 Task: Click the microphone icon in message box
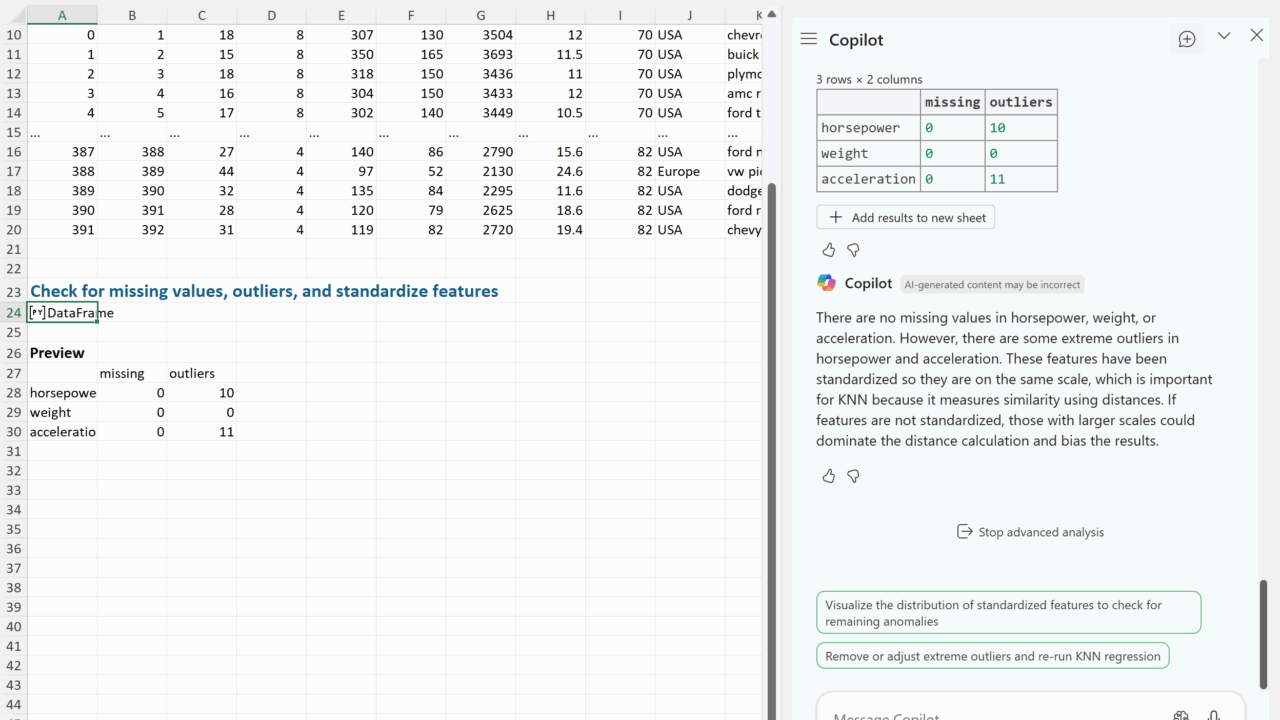coord(1213,714)
